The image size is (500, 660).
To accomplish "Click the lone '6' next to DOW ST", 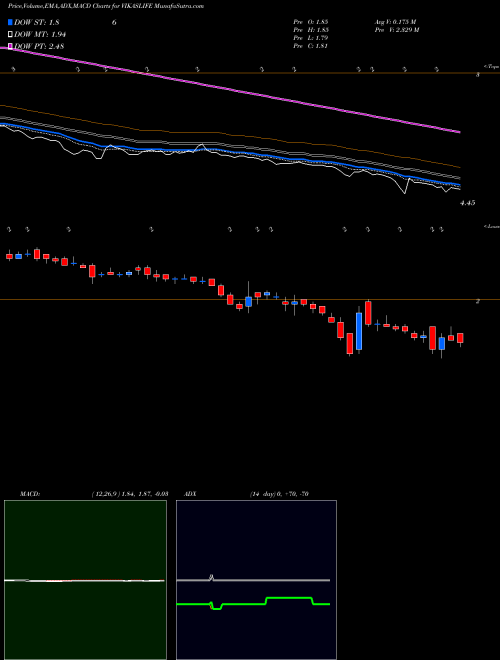I will [x=114, y=23].
